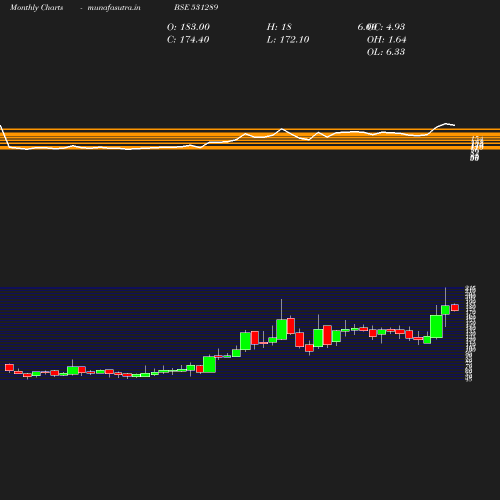Select the high value 'H: 18'
Screen dimensions: 500x500
[x=279, y=27]
